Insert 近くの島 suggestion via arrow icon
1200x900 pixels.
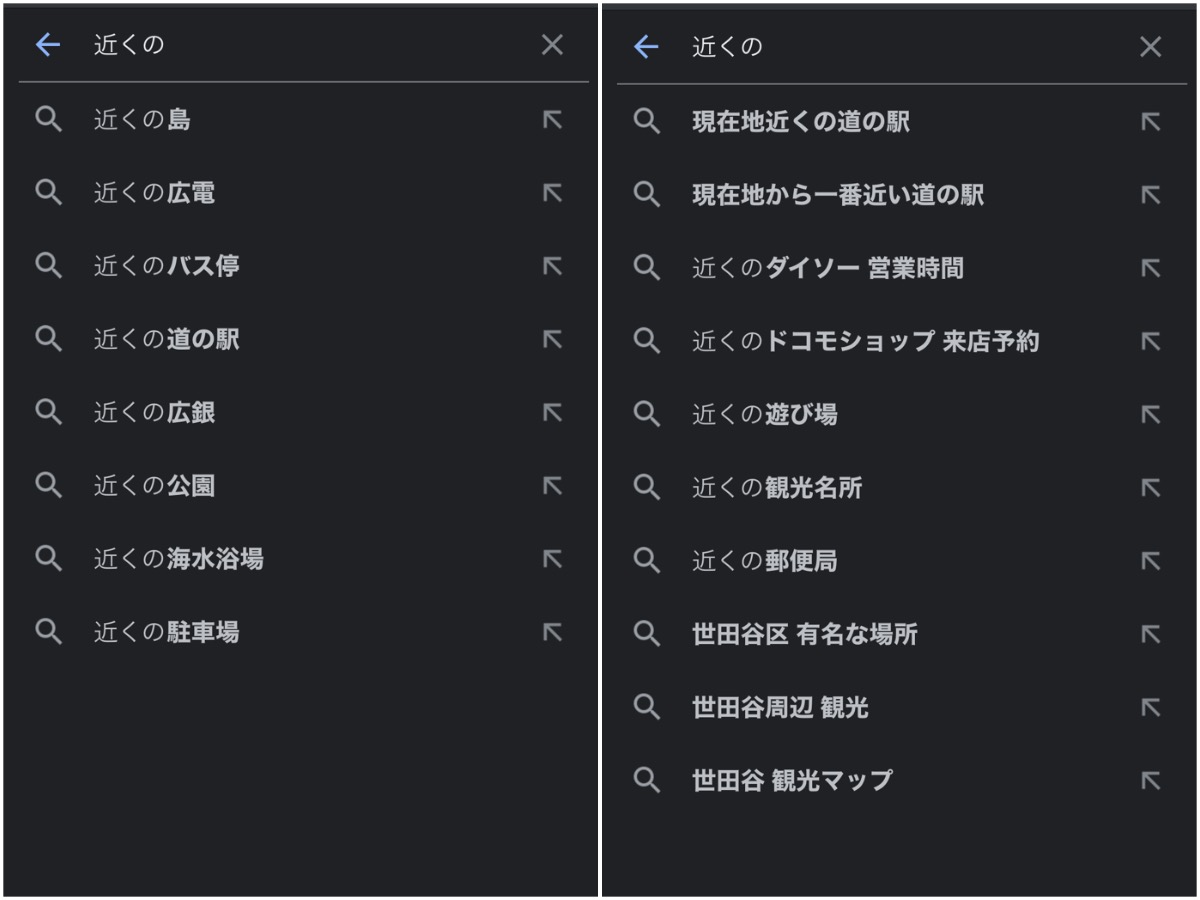click(552, 120)
